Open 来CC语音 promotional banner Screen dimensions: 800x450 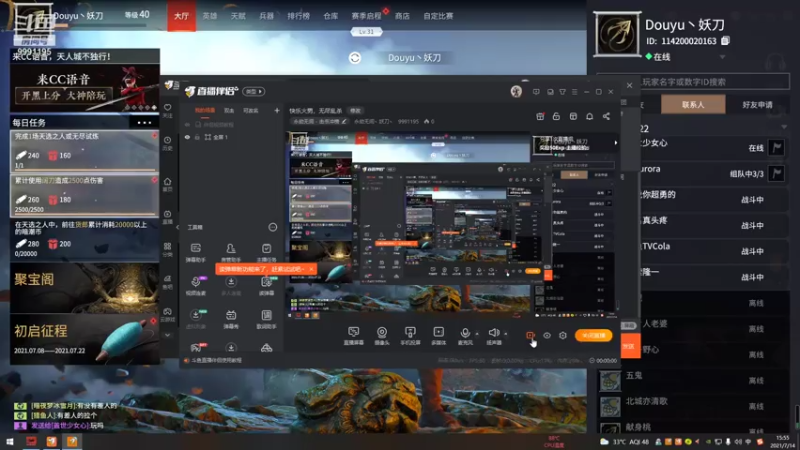point(85,87)
